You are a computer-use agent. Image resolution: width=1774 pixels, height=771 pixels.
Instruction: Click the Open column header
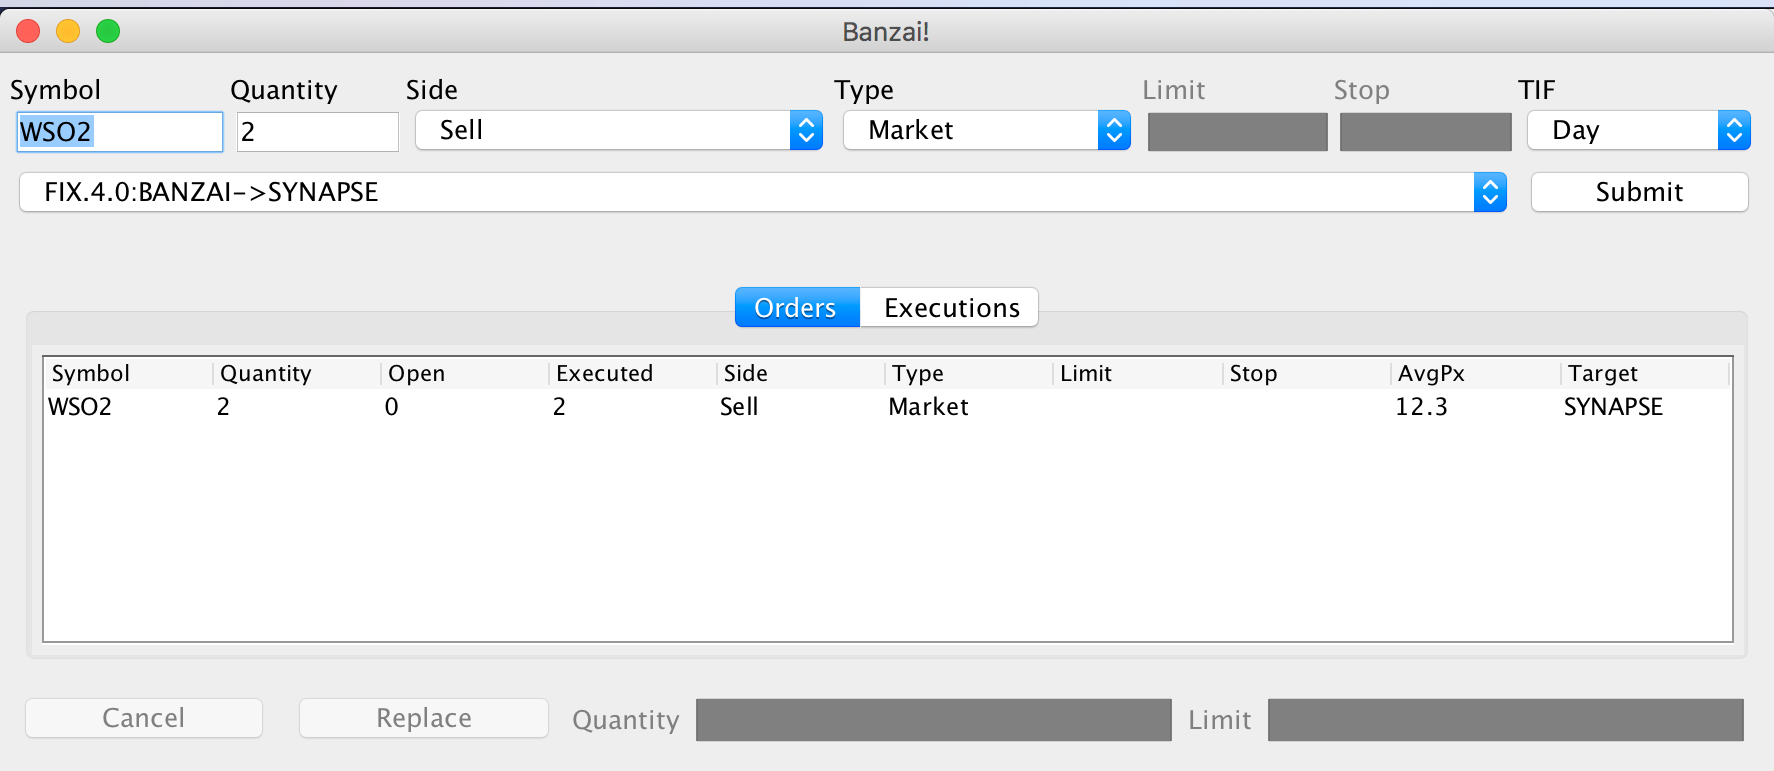pos(465,373)
